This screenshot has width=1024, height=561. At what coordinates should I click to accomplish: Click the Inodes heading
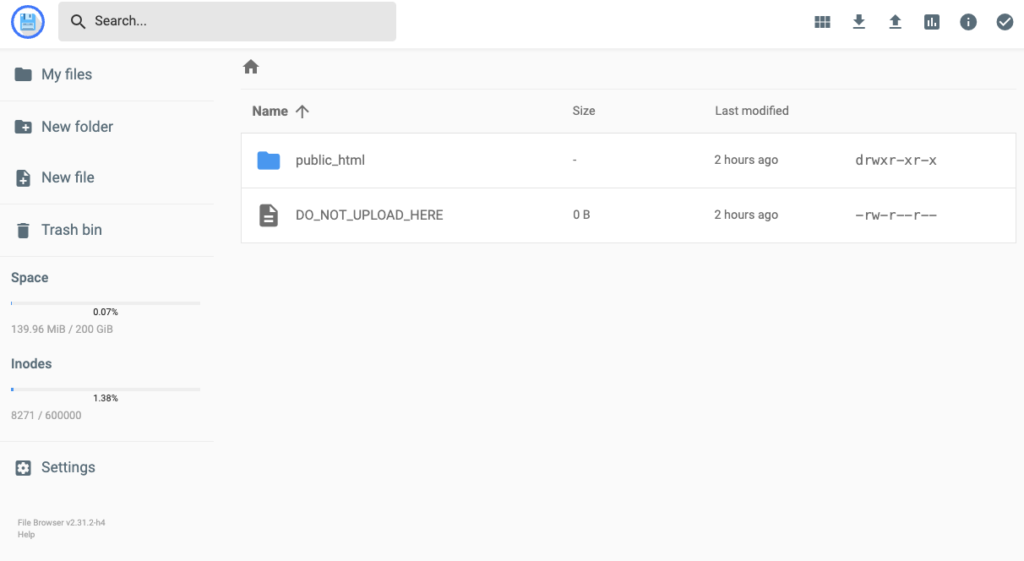[x=31, y=364]
